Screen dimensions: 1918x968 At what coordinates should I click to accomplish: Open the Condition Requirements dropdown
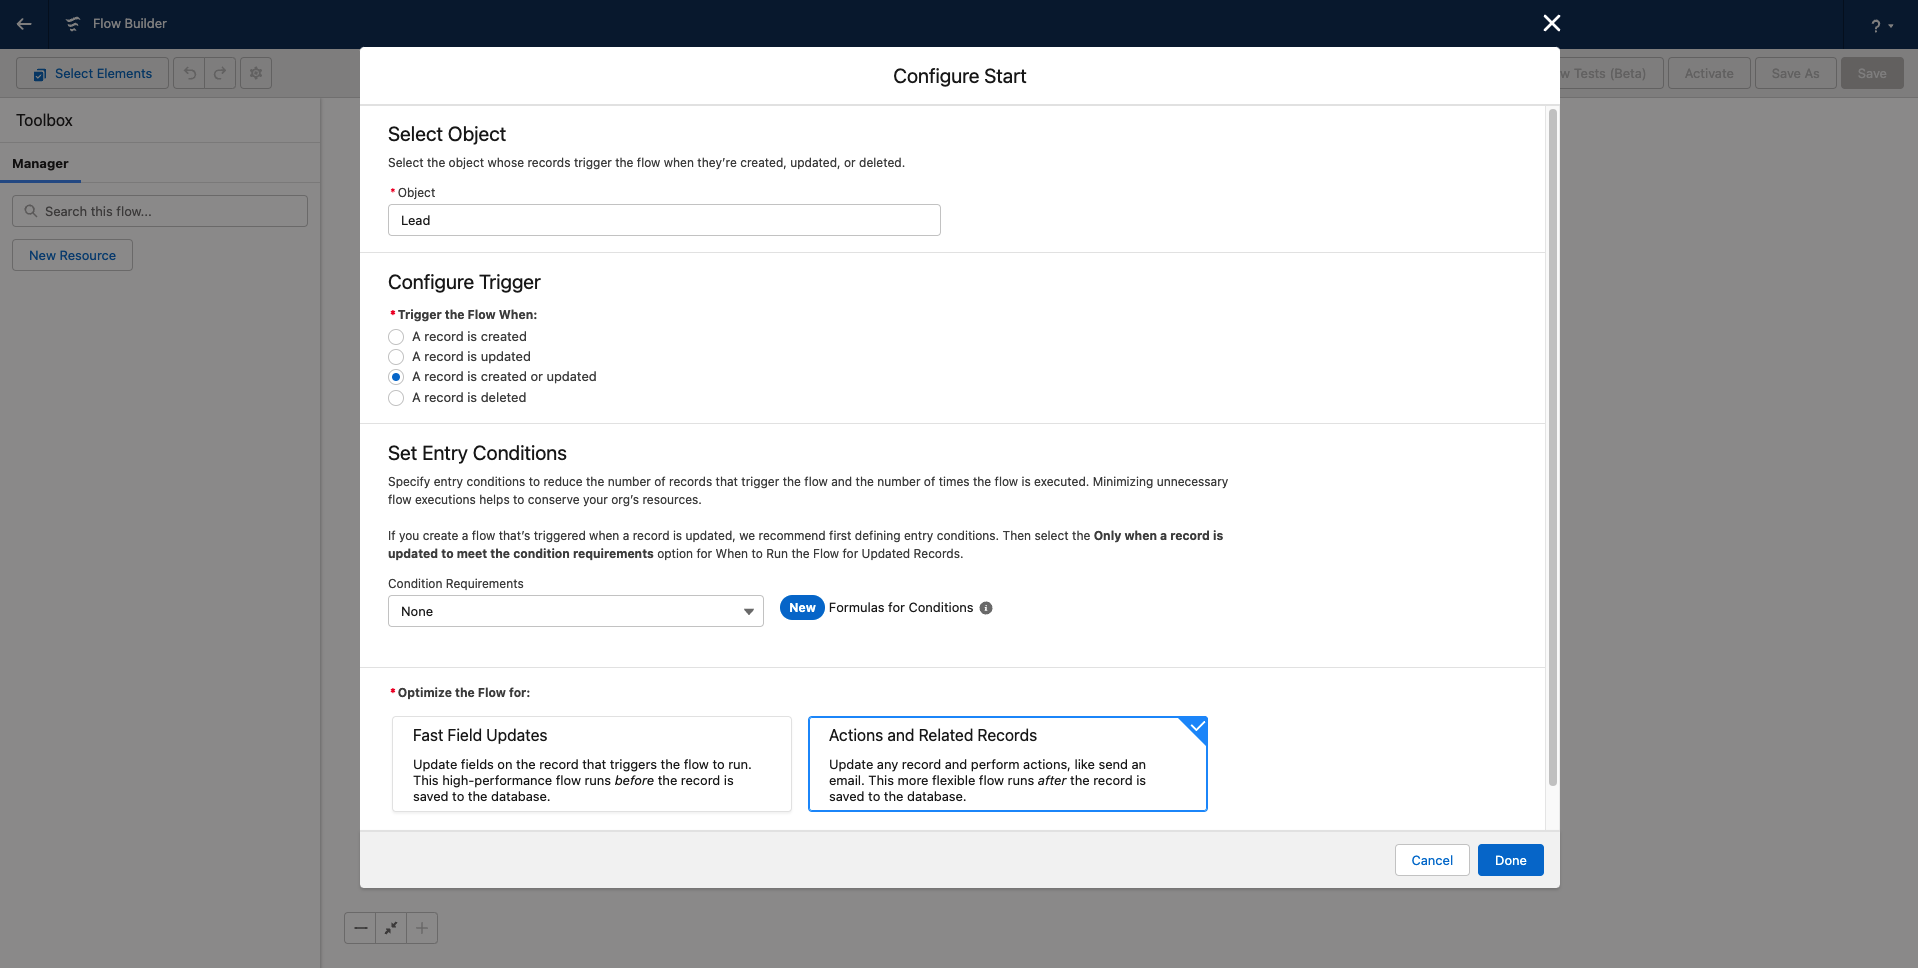click(x=575, y=610)
